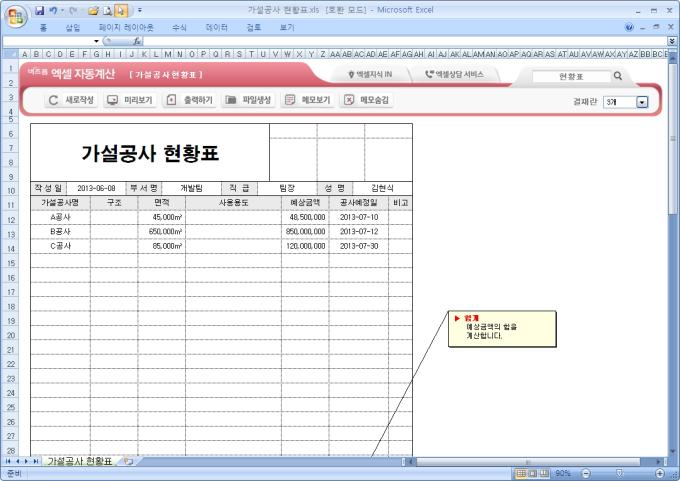Image resolution: width=680 pixels, height=481 pixels.
Task: Open the 홈 ribbon tab
Action: point(43,27)
